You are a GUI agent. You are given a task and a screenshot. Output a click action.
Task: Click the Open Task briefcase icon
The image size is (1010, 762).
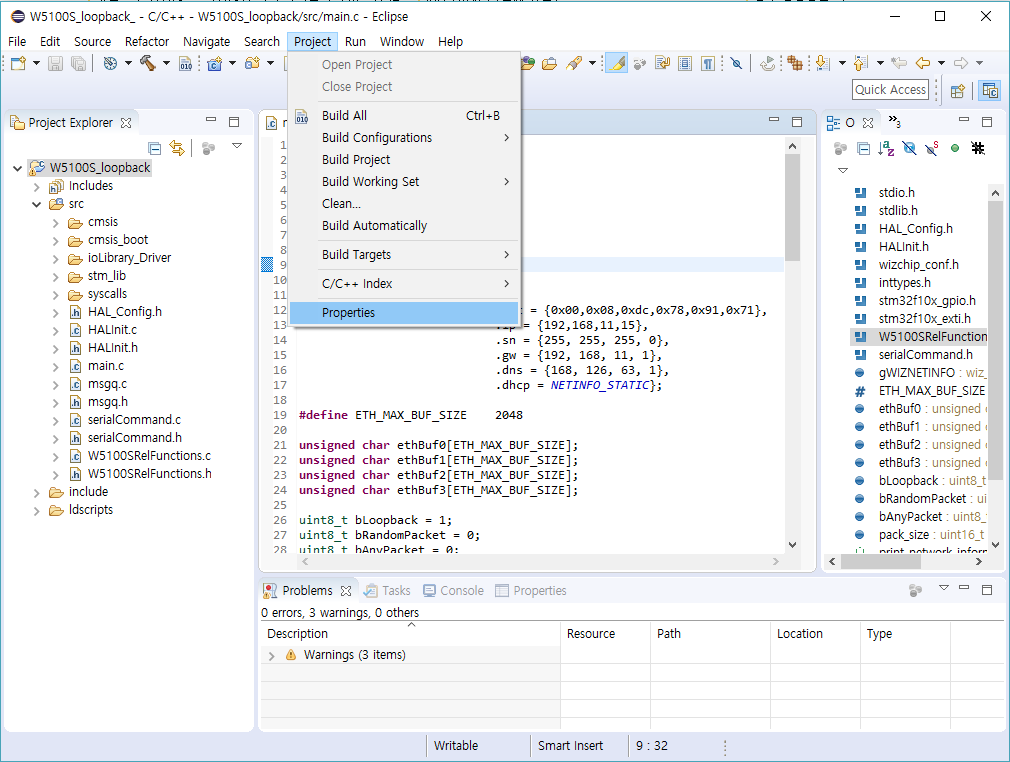click(x=549, y=63)
